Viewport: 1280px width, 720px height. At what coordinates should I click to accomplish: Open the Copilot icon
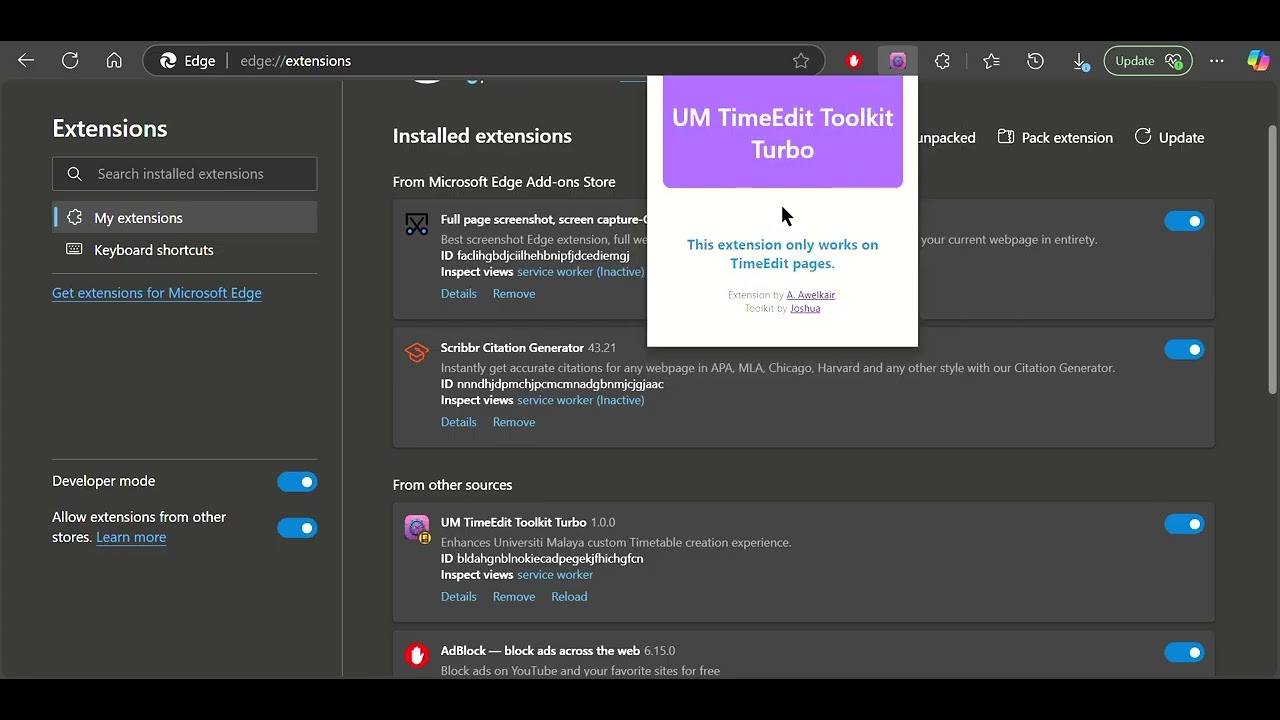[x=1258, y=61]
